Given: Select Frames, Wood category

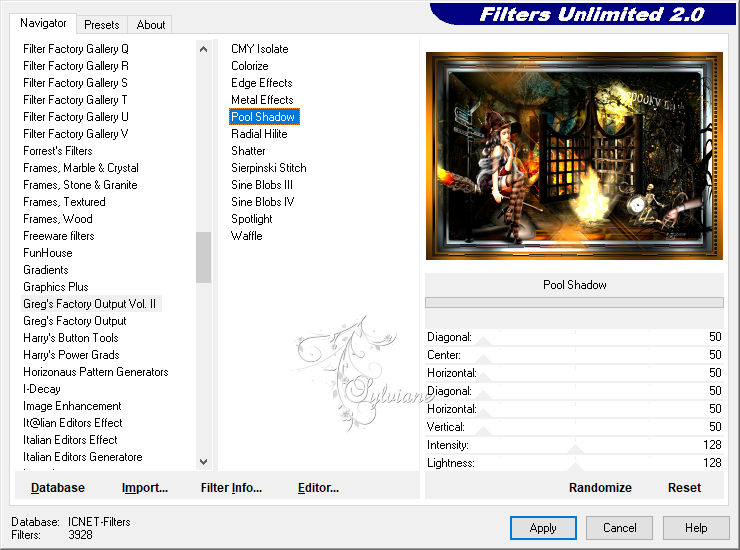Looking at the screenshot, I should tap(58, 219).
